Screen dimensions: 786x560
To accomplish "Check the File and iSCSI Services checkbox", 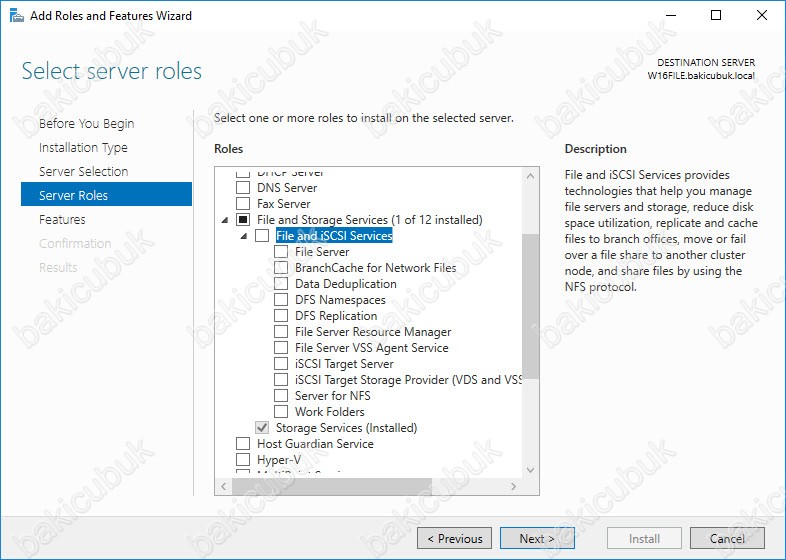I will point(262,236).
